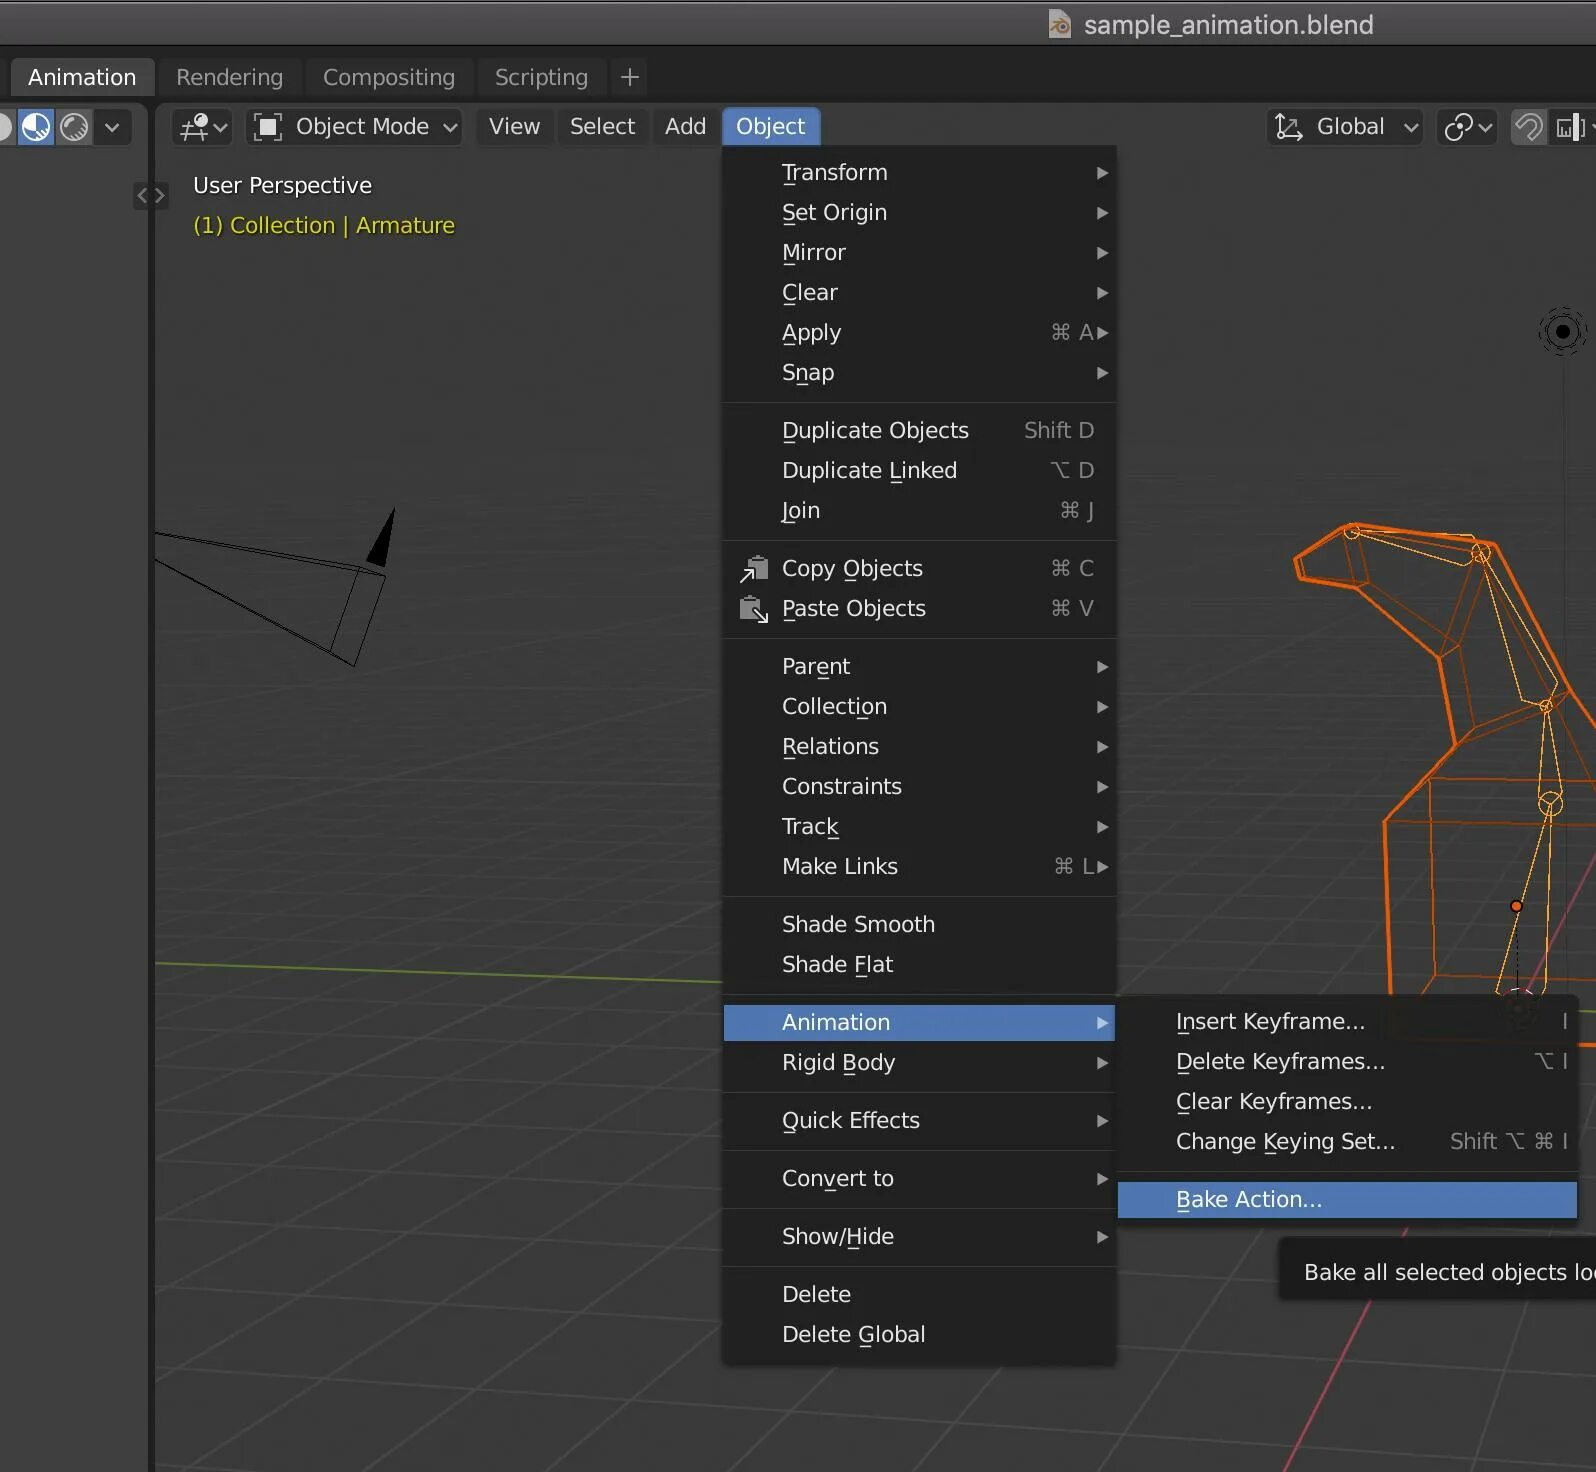Expand the shading options chevron
The image size is (1596, 1472).
point(112,127)
